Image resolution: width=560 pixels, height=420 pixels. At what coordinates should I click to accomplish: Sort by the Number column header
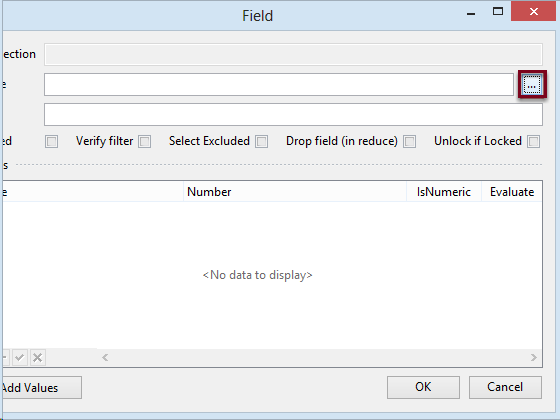pyautogui.click(x=295, y=192)
